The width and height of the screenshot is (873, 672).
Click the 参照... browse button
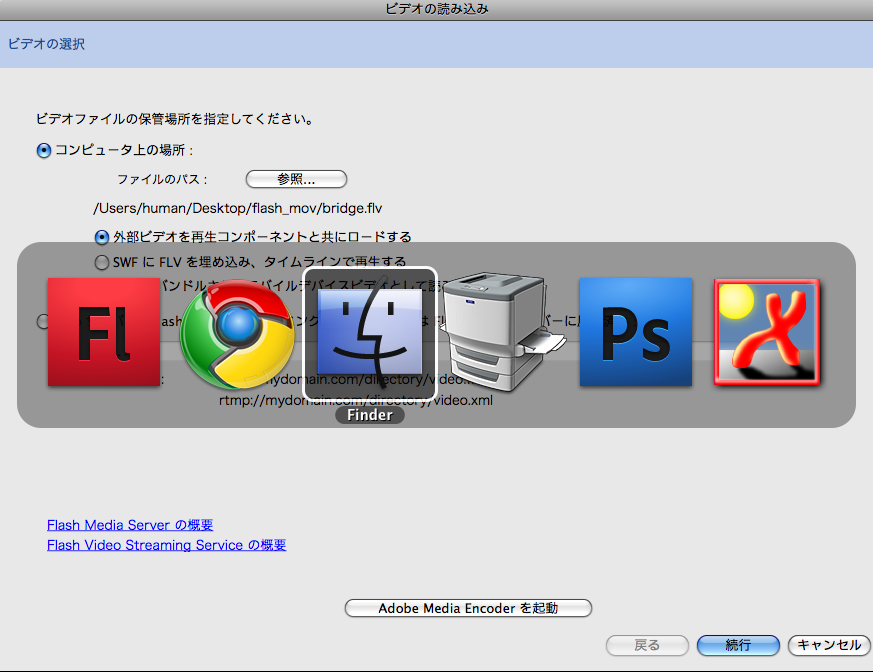(296, 179)
